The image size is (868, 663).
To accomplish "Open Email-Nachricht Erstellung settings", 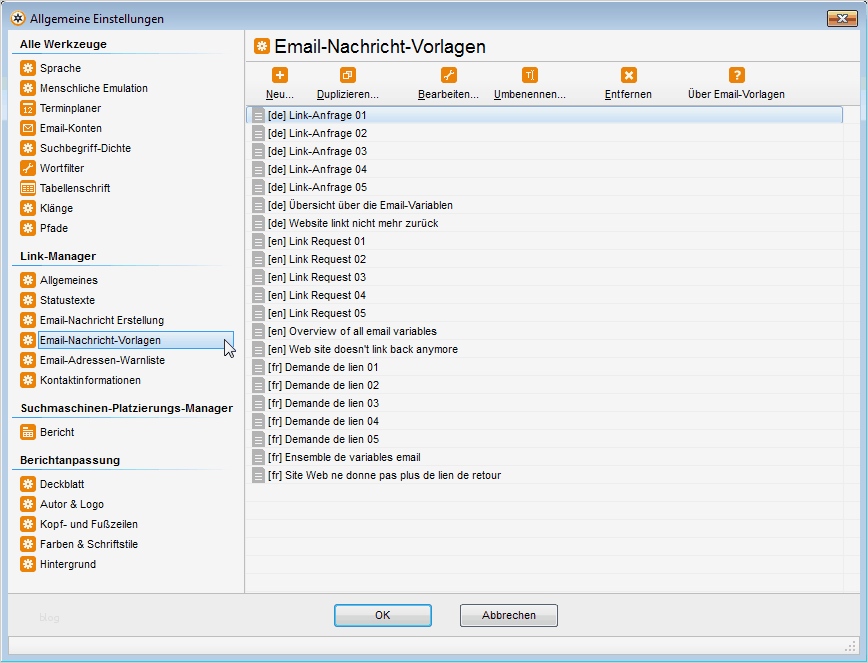I will click(102, 320).
